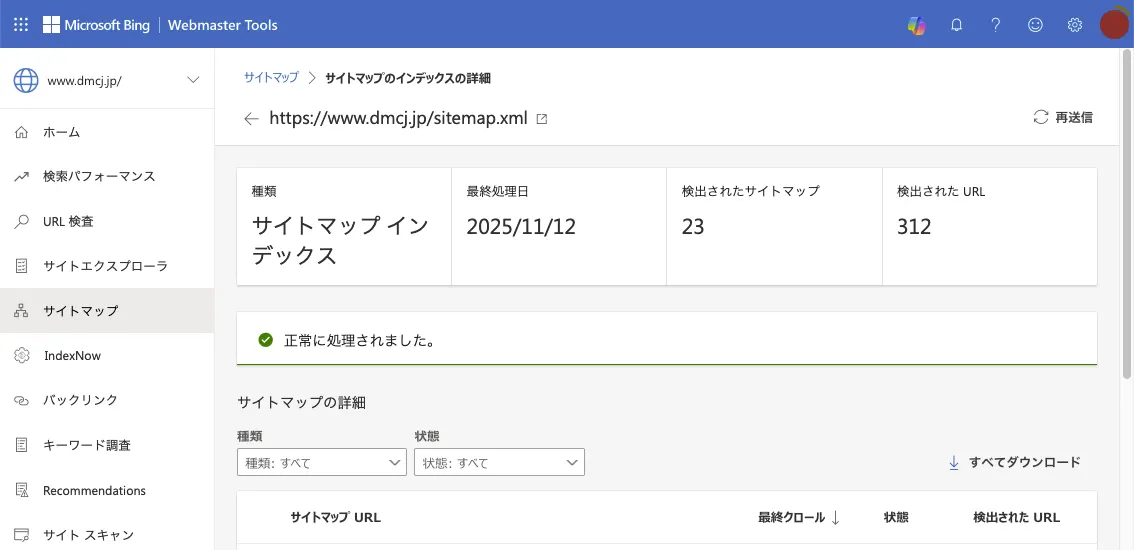This screenshot has width=1134, height=550.
Task: Open サイト スキャン in the sidebar
Action: pyautogui.click(x=107, y=535)
